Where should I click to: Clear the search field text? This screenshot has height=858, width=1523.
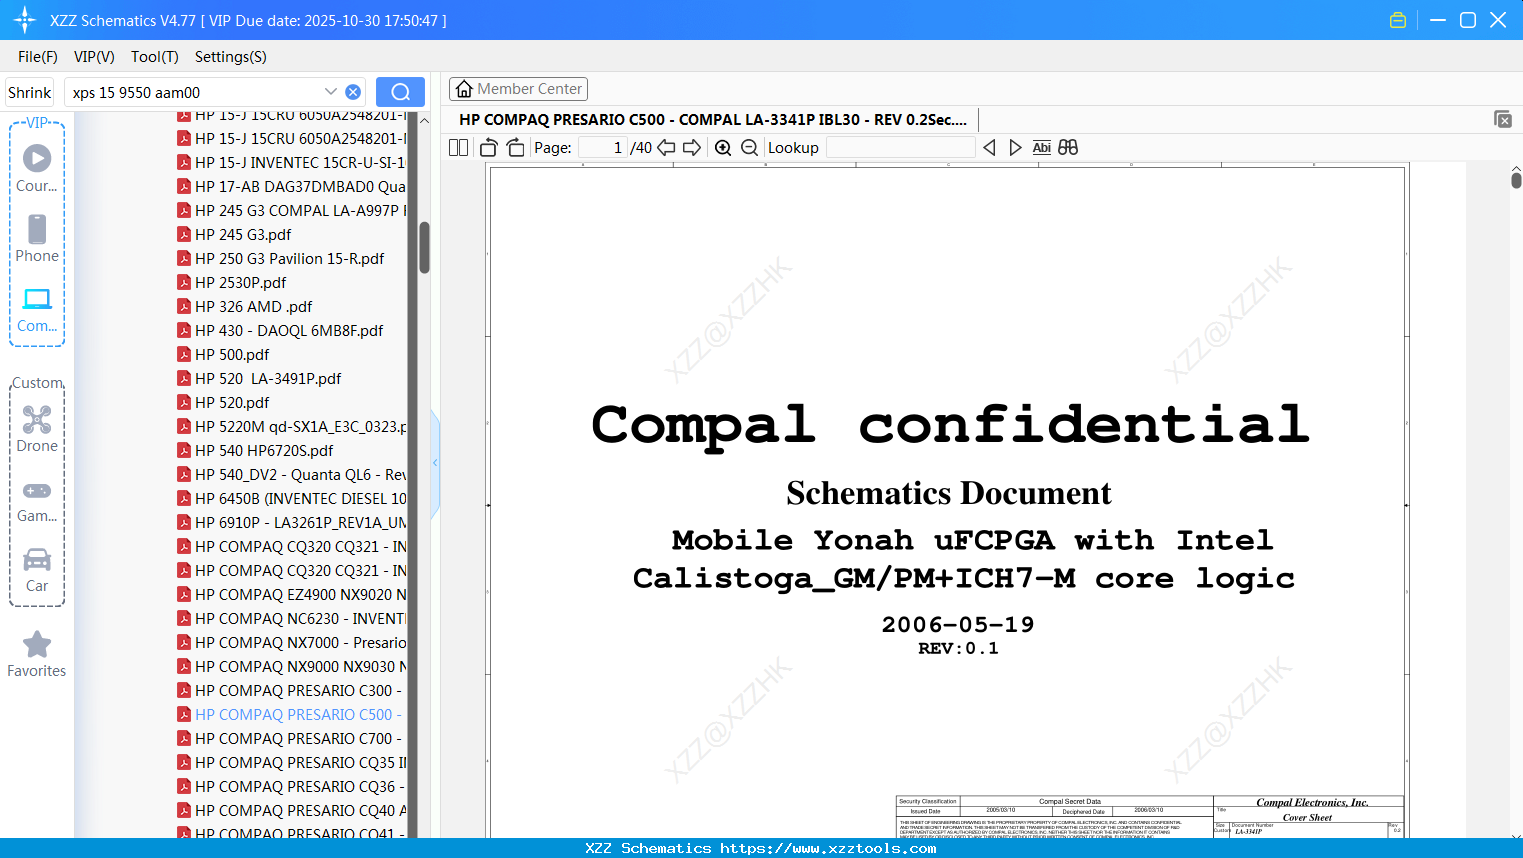coord(353,92)
